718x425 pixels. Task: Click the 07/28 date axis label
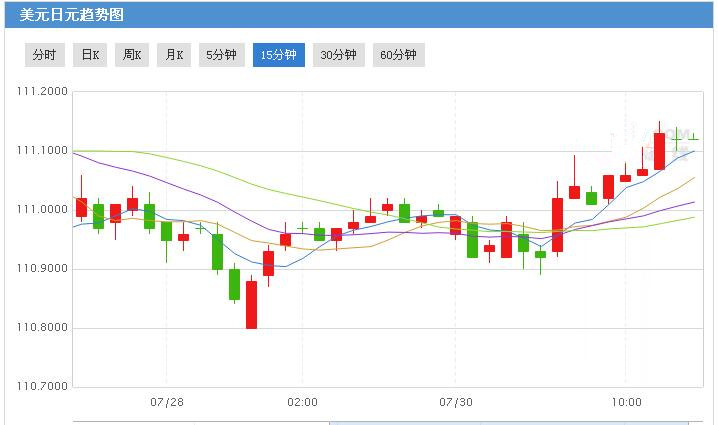click(x=167, y=402)
